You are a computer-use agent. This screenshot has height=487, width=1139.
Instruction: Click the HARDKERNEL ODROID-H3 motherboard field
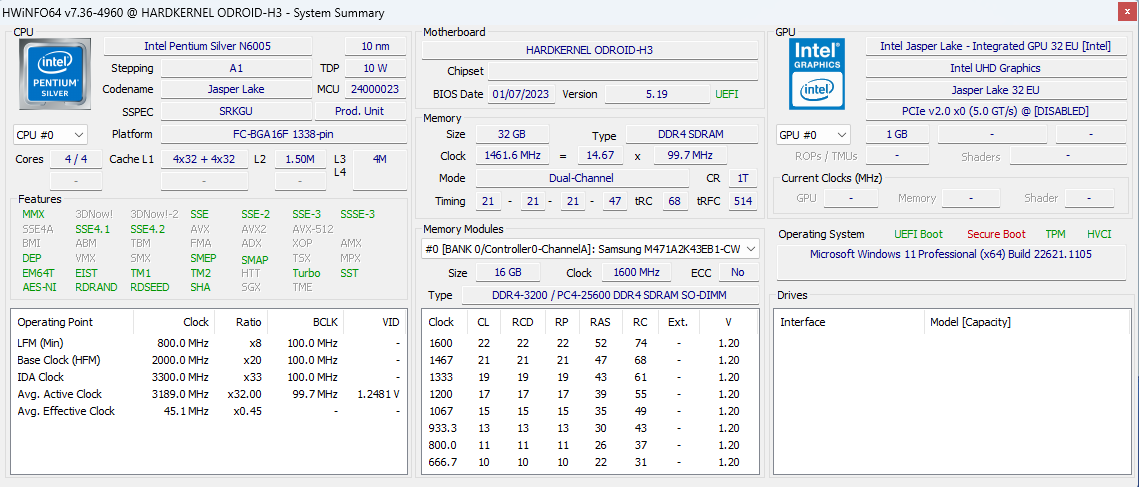(590, 50)
